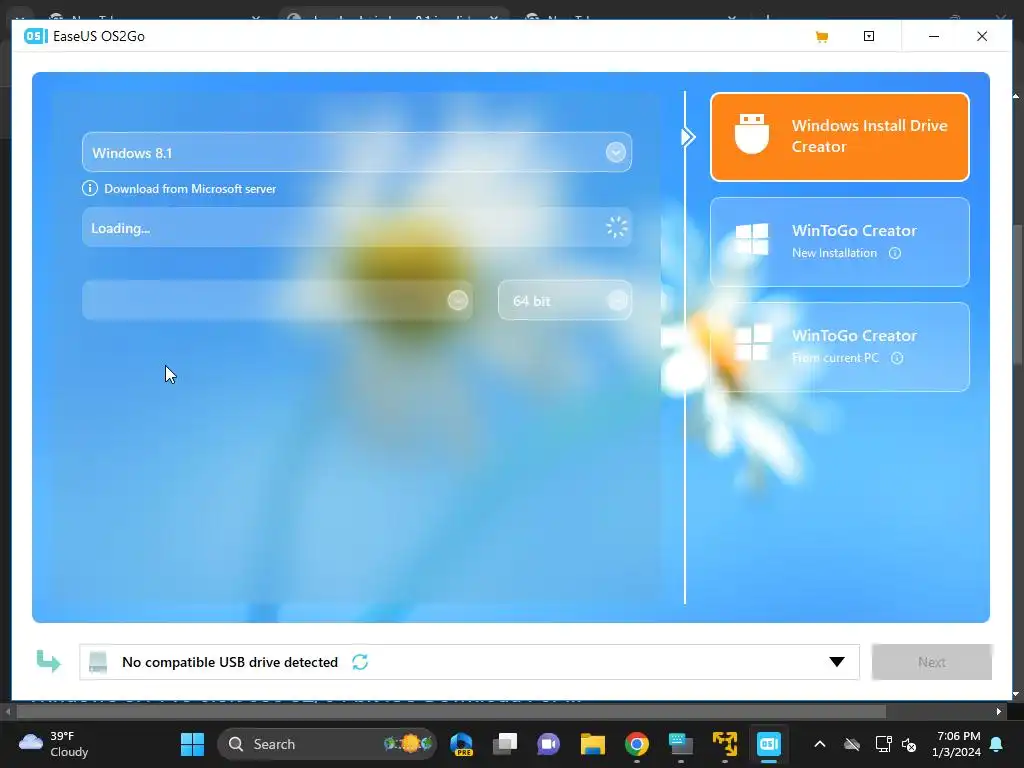1024x768 pixels.
Task: Open File Explorer from taskbar
Action: pos(593,744)
